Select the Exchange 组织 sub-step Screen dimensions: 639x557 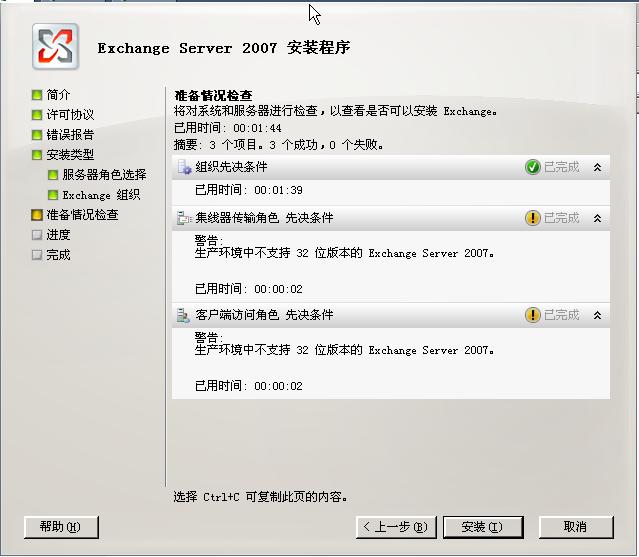pyautogui.click(x=101, y=195)
